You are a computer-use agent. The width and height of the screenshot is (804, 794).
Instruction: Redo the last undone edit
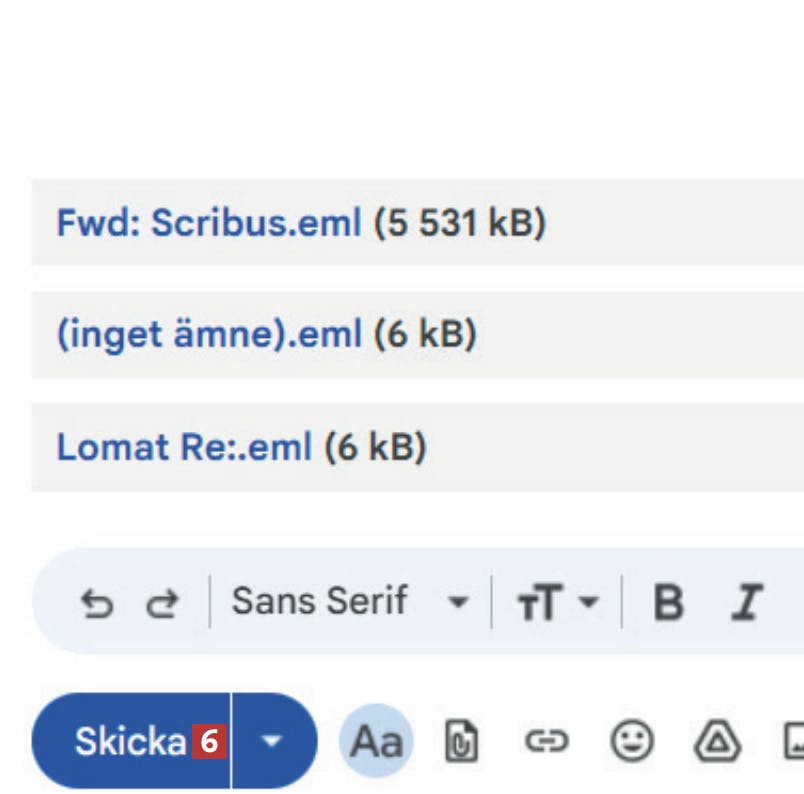coord(160,603)
